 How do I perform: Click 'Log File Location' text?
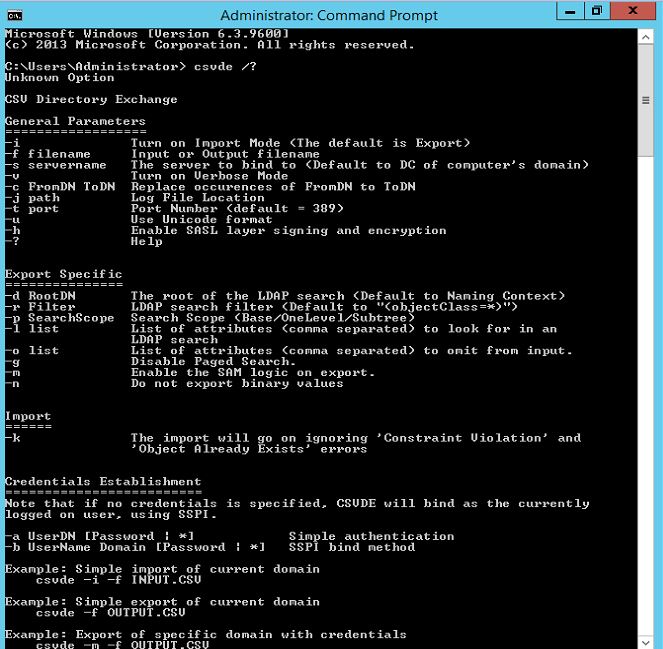(197, 198)
